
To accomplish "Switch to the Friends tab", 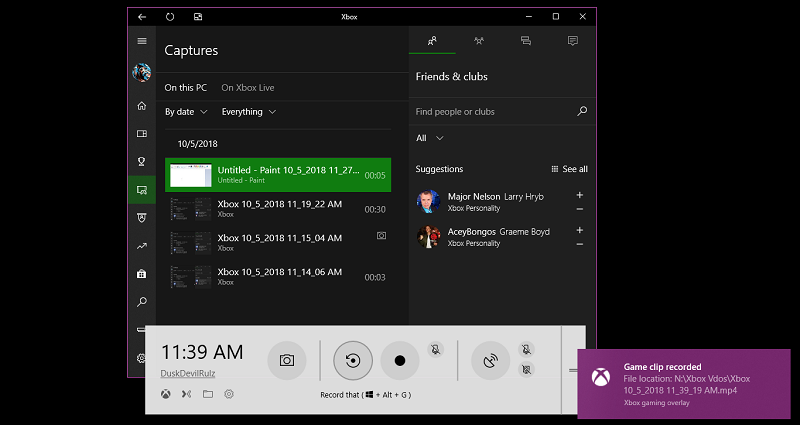I will click(x=432, y=41).
